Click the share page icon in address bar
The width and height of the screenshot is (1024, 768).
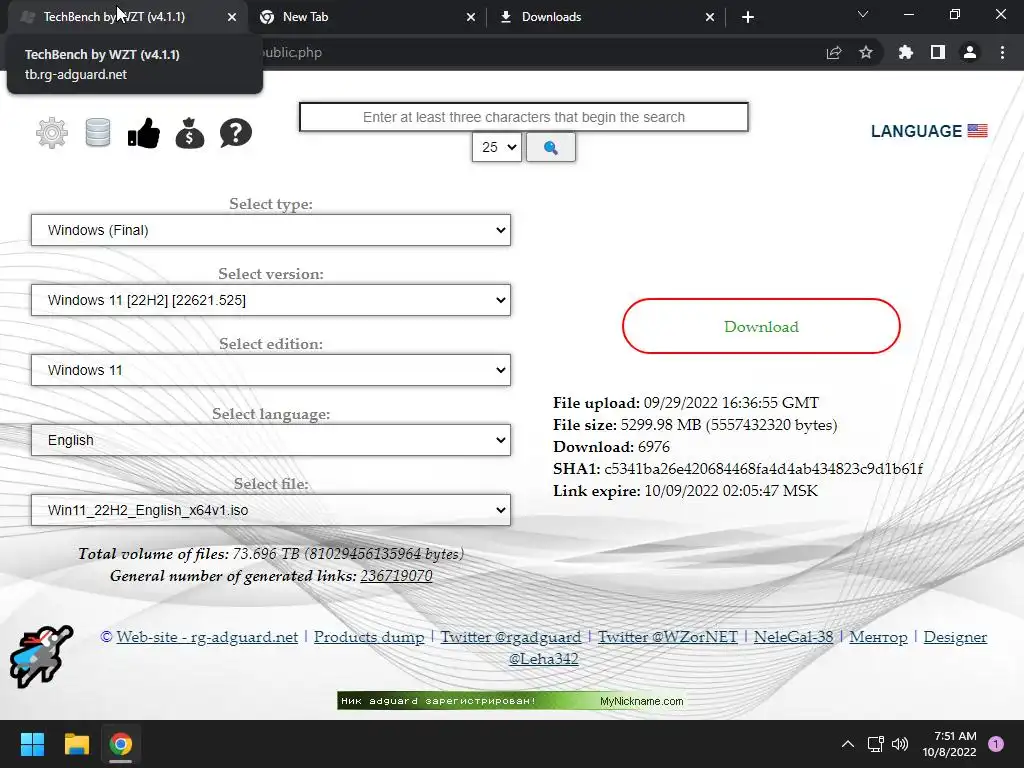click(834, 53)
